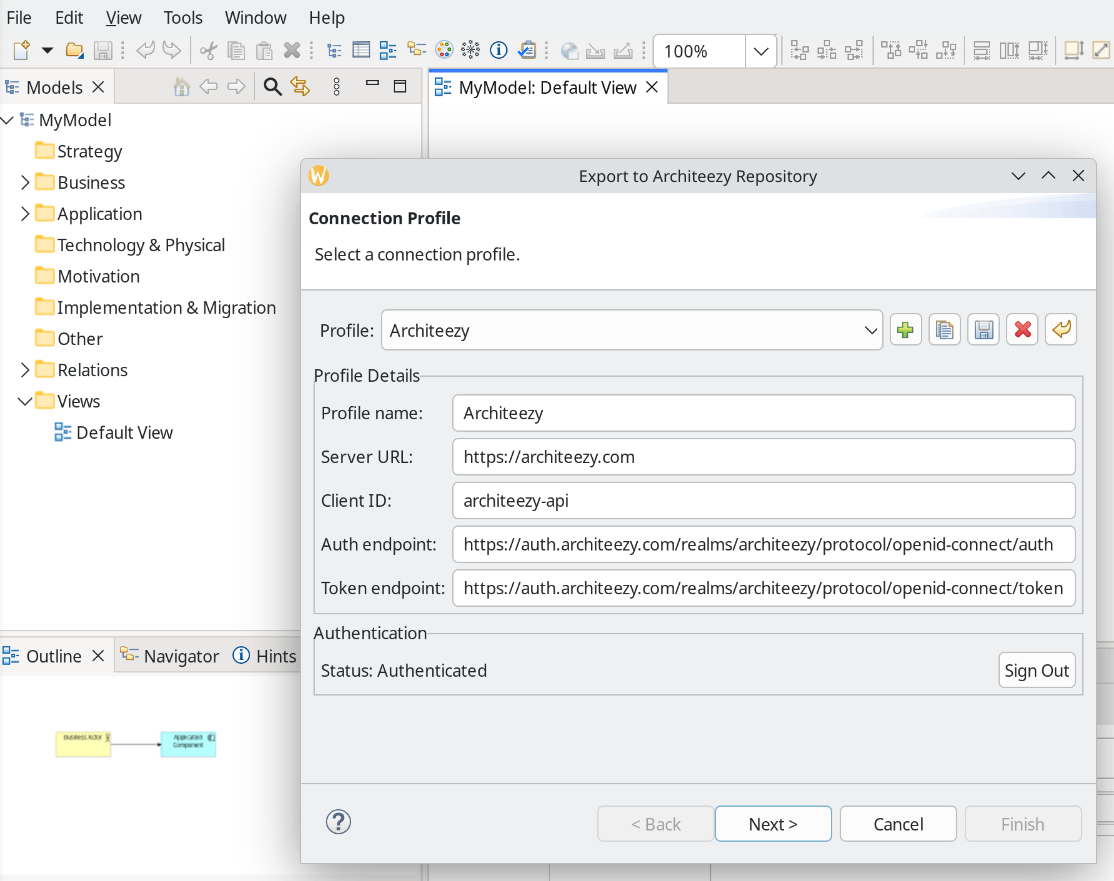Viewport: 1114px width, 881px height.
Task: Click the Profile name input field
Action: [764, 413]
